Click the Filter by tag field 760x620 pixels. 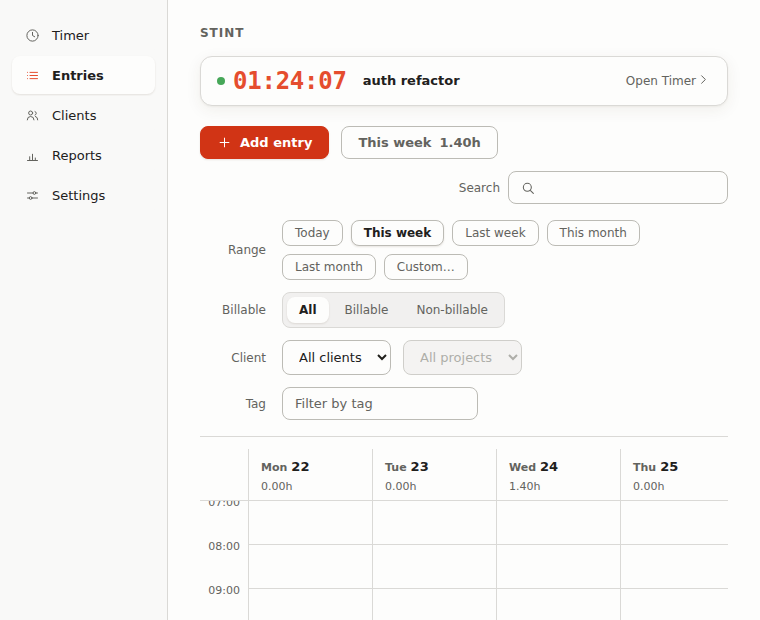coord(380,404)
